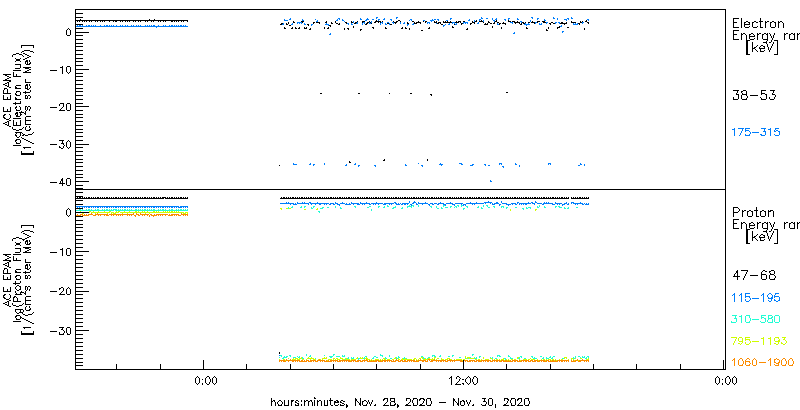Click the -40 tick label on electron plot

[61, 182]
